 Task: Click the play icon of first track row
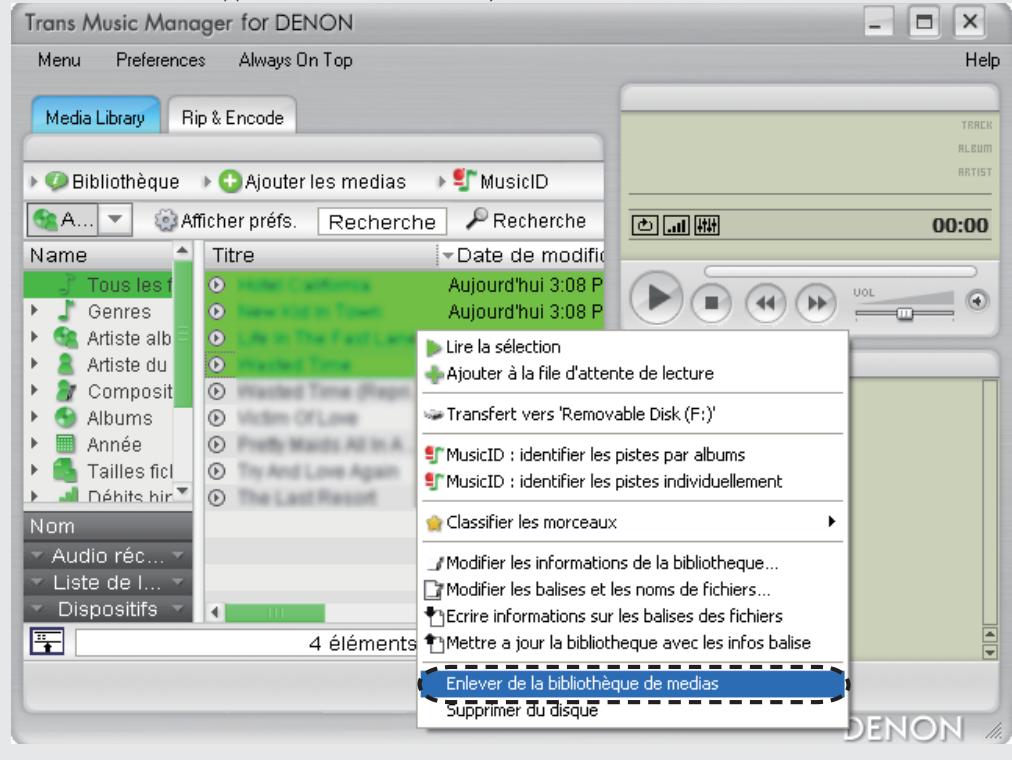[217, 285]
